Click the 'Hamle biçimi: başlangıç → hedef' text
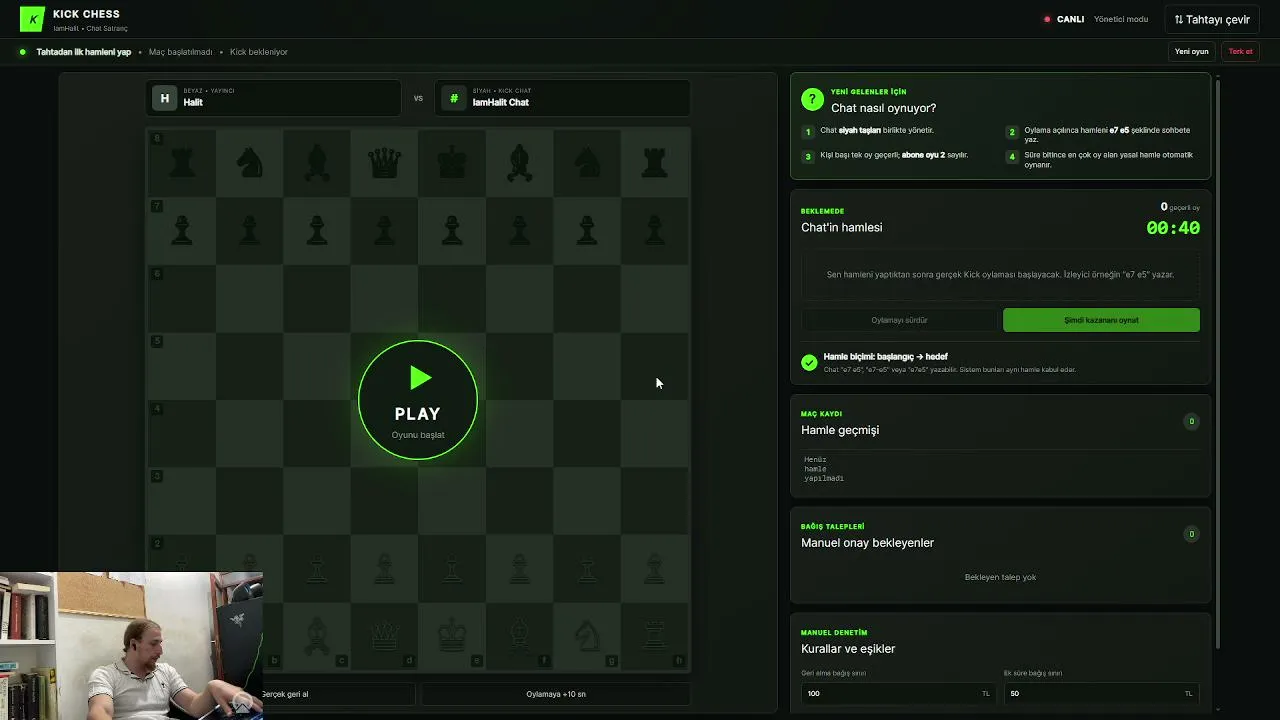This screenshot has height=720, width=1280. (885, 356)
